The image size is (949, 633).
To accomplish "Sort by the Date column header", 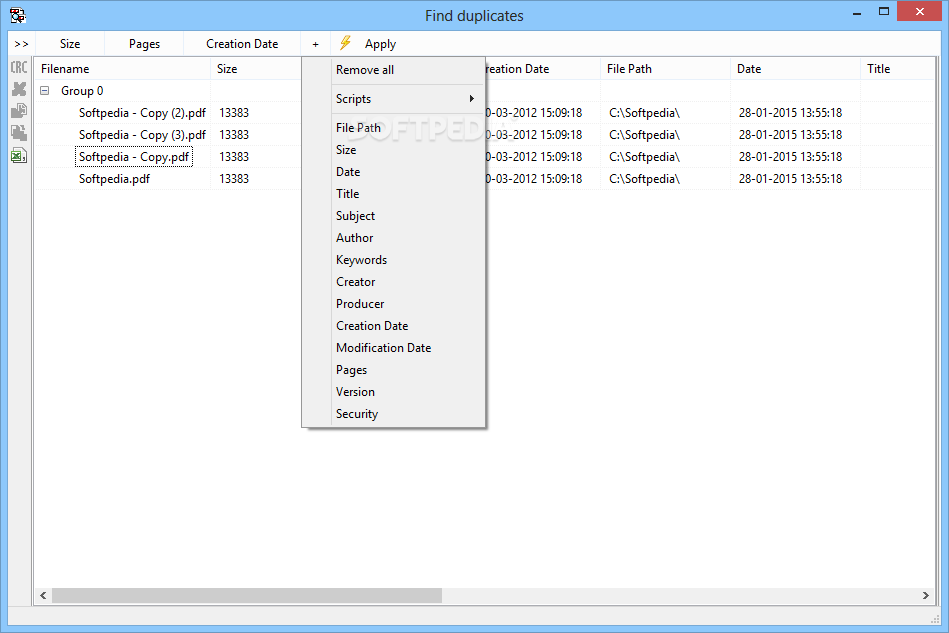I will (795, 69).
